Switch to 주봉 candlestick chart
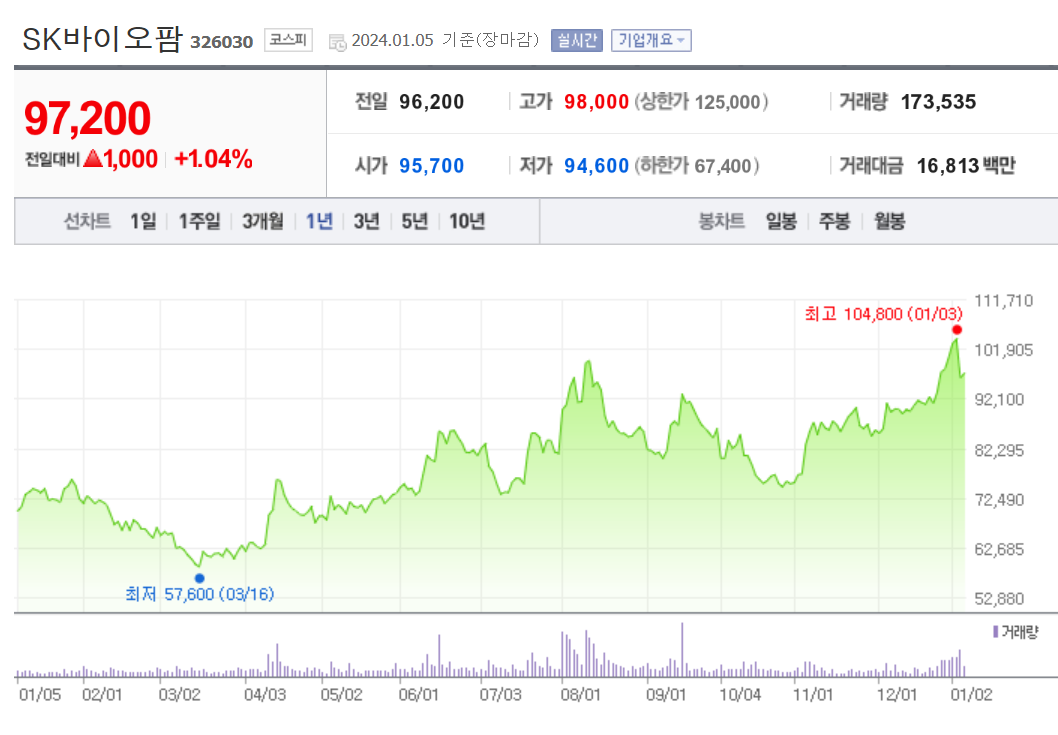The image size is (1058, 735). click(834, 221)
